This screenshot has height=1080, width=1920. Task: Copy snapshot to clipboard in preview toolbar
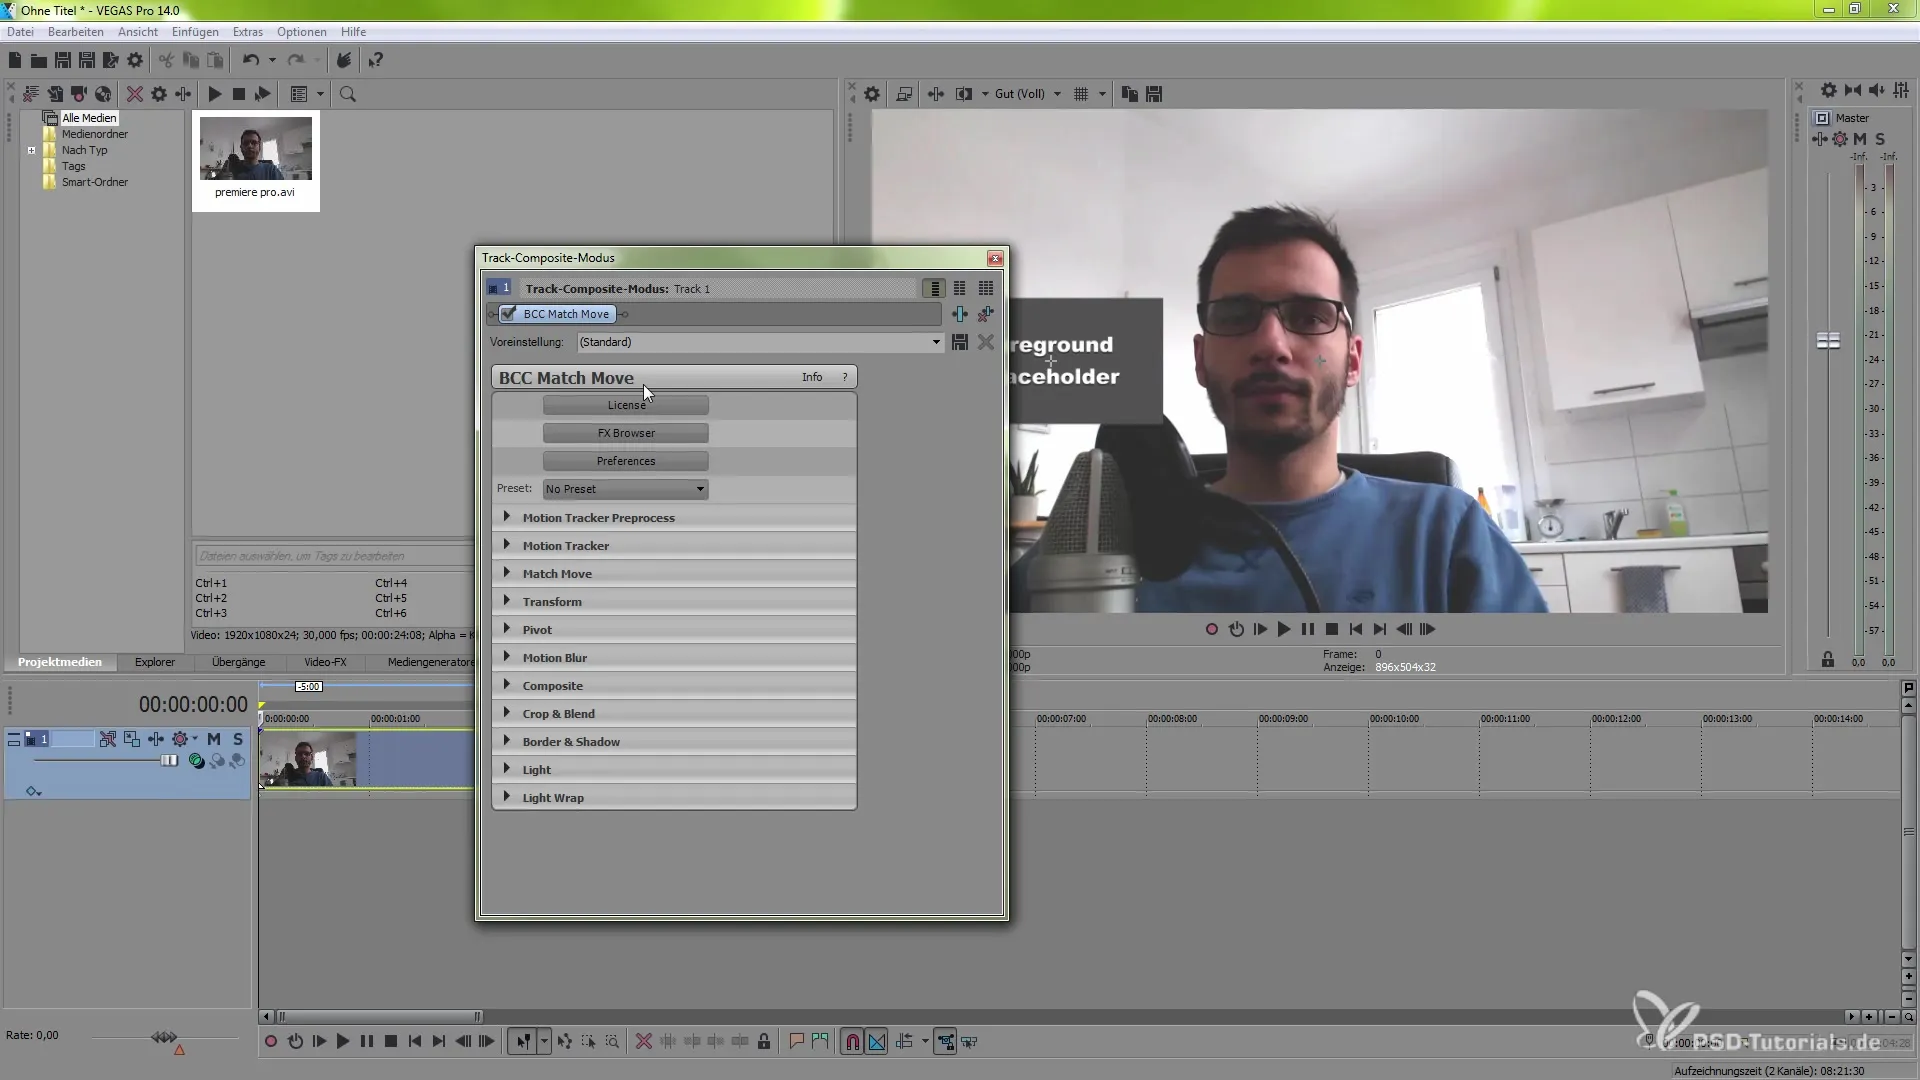coord(1130,94)
